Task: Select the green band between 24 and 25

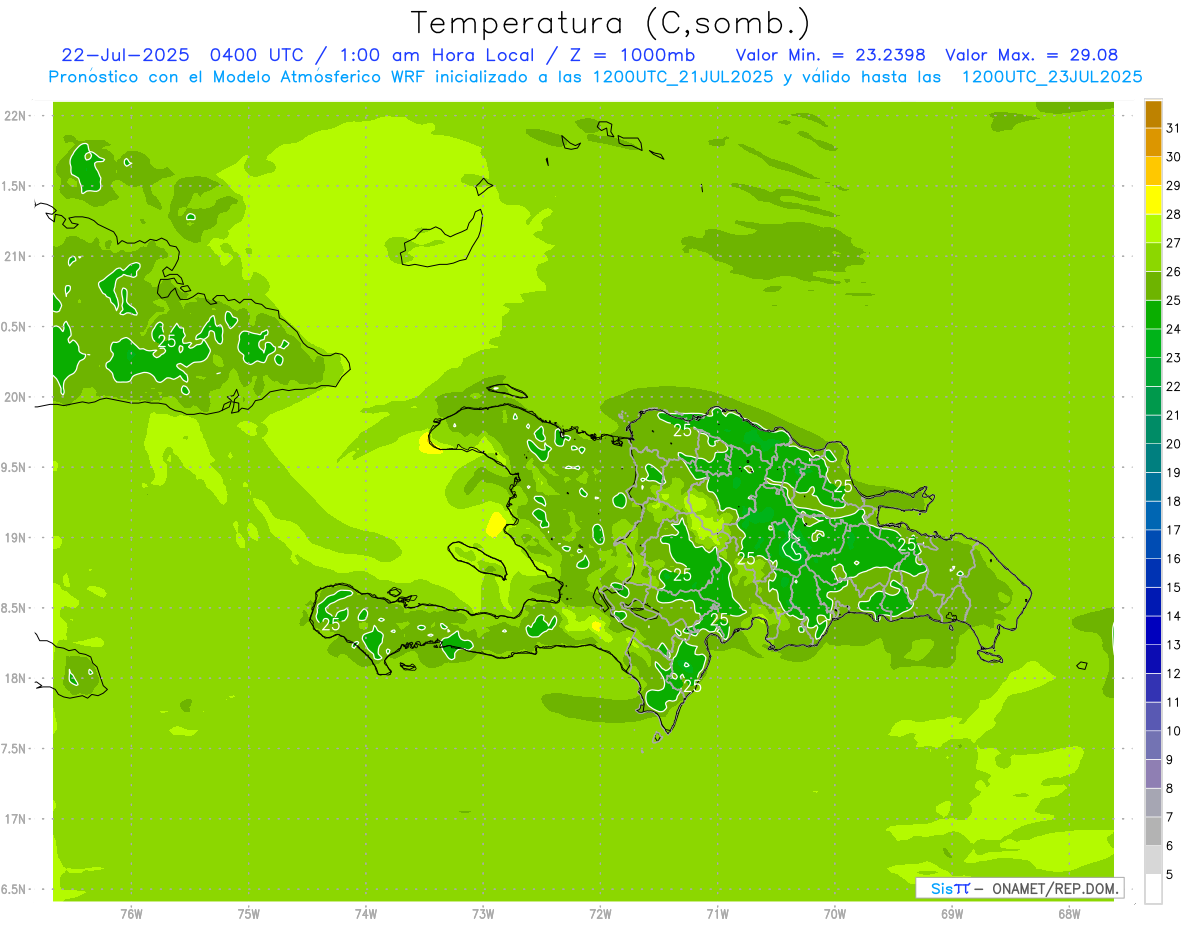Action: tap(1153, 316)
